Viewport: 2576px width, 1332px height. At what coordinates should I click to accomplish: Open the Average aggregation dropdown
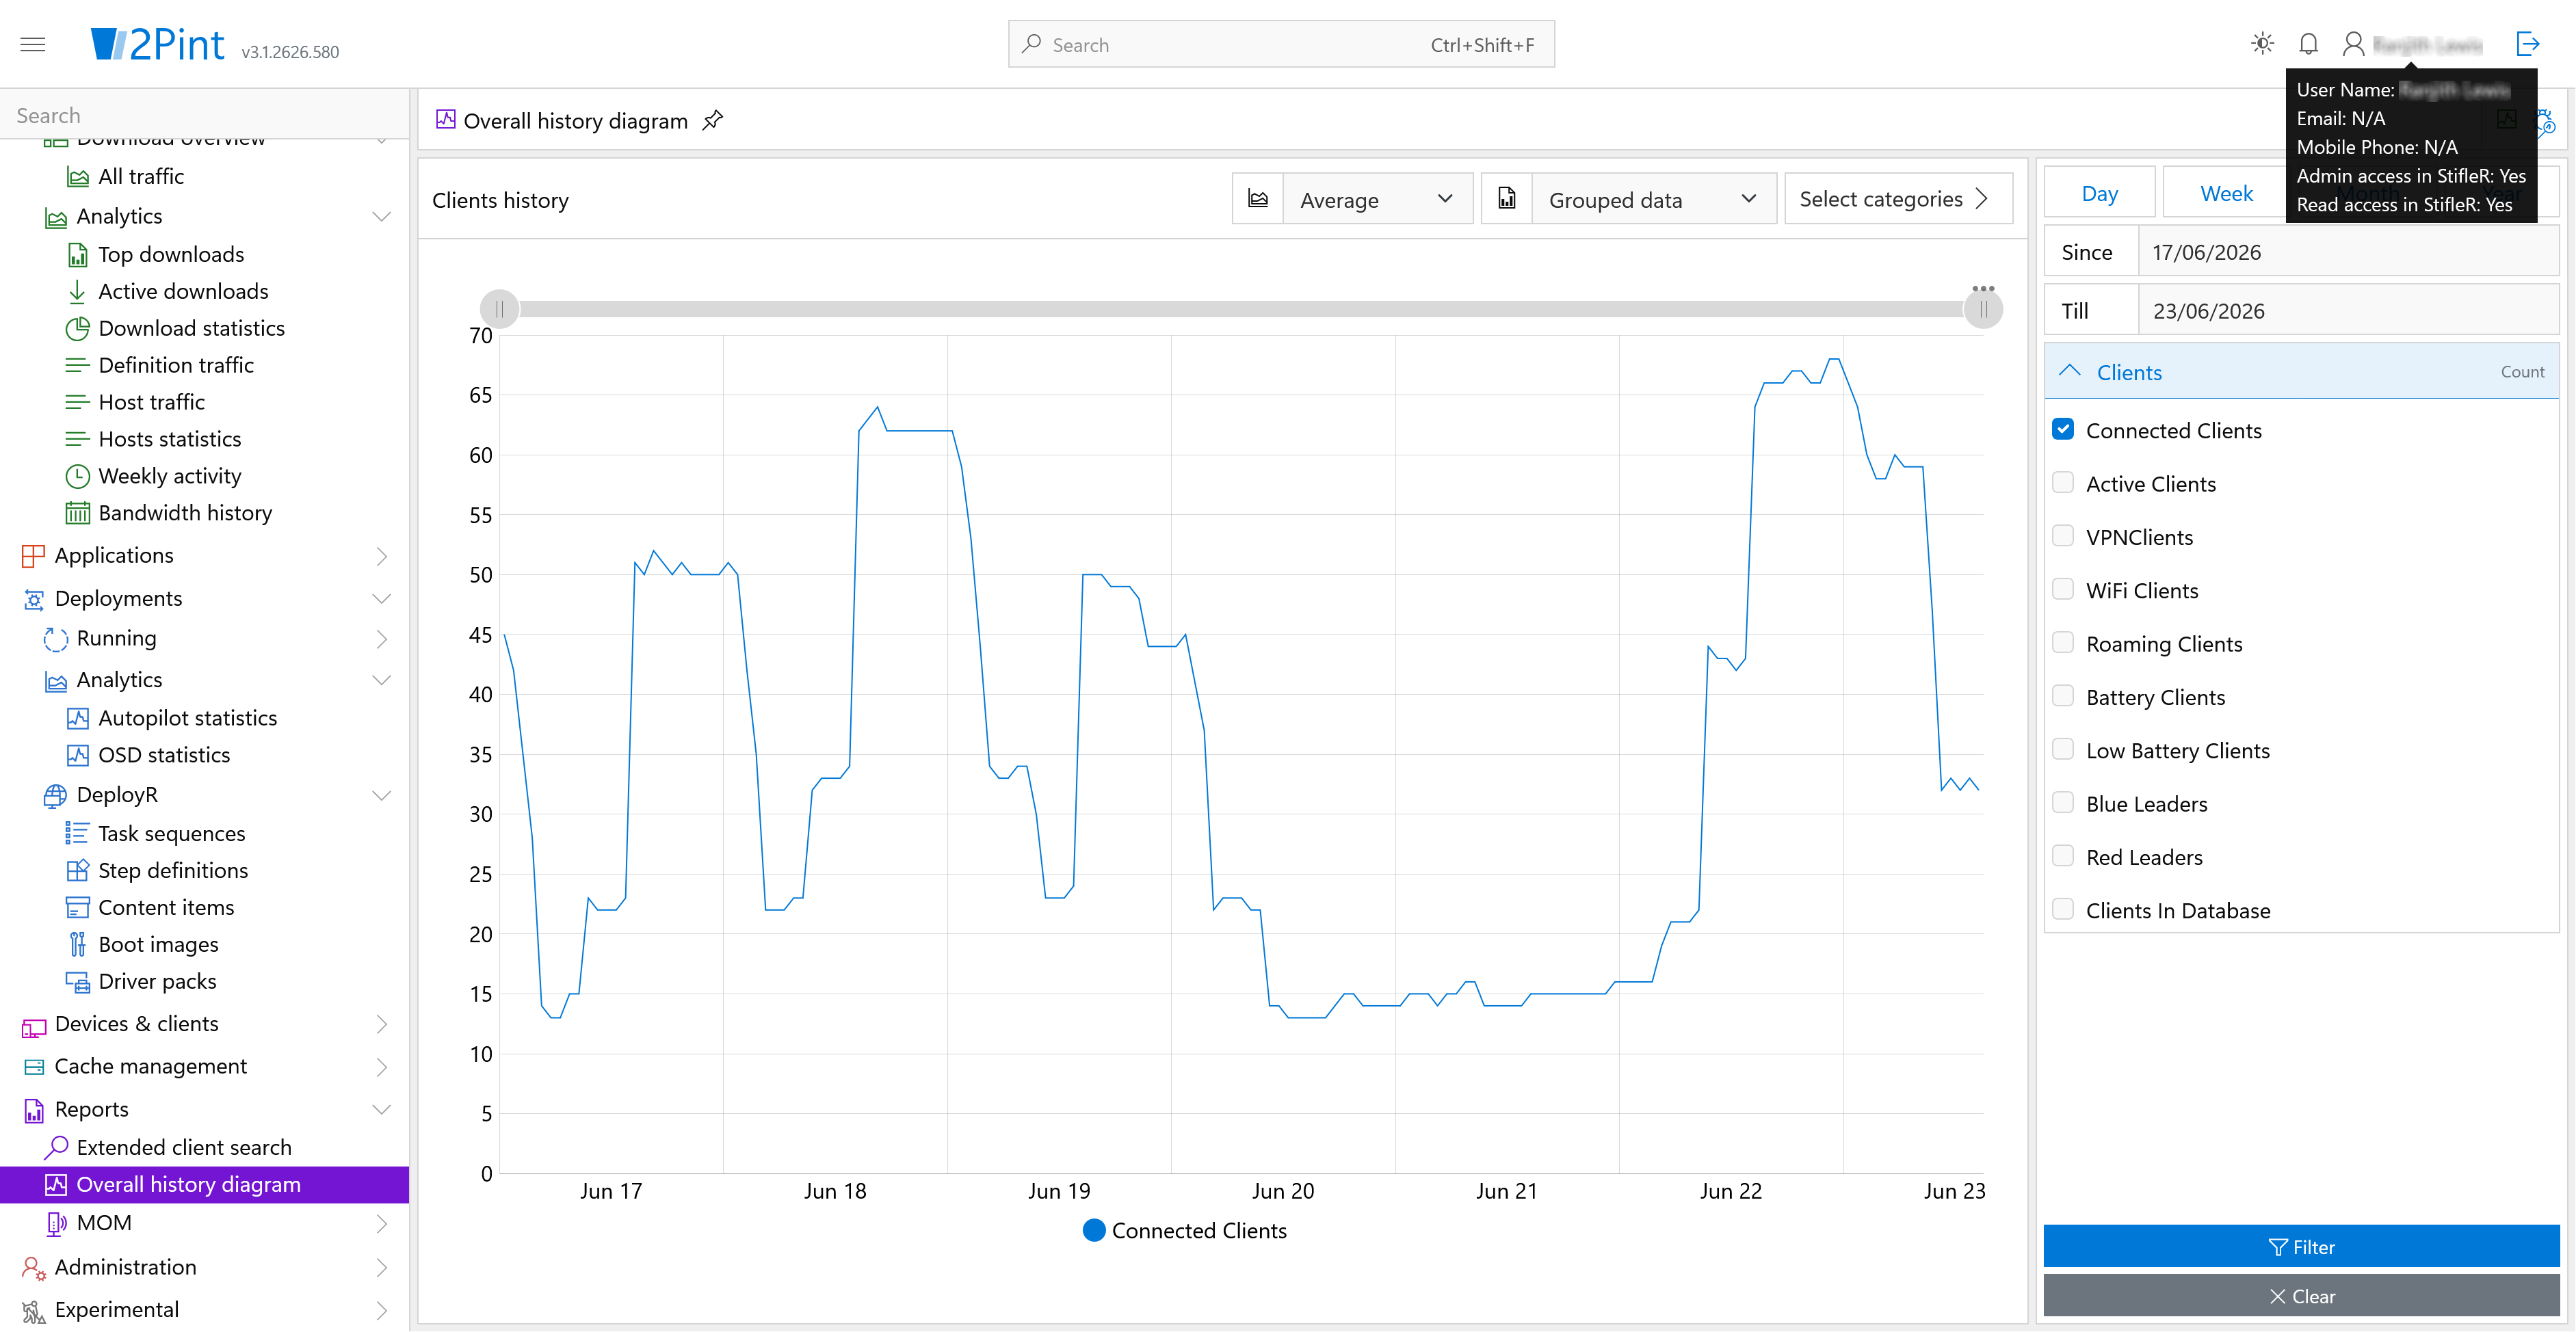coord(1377,199)
